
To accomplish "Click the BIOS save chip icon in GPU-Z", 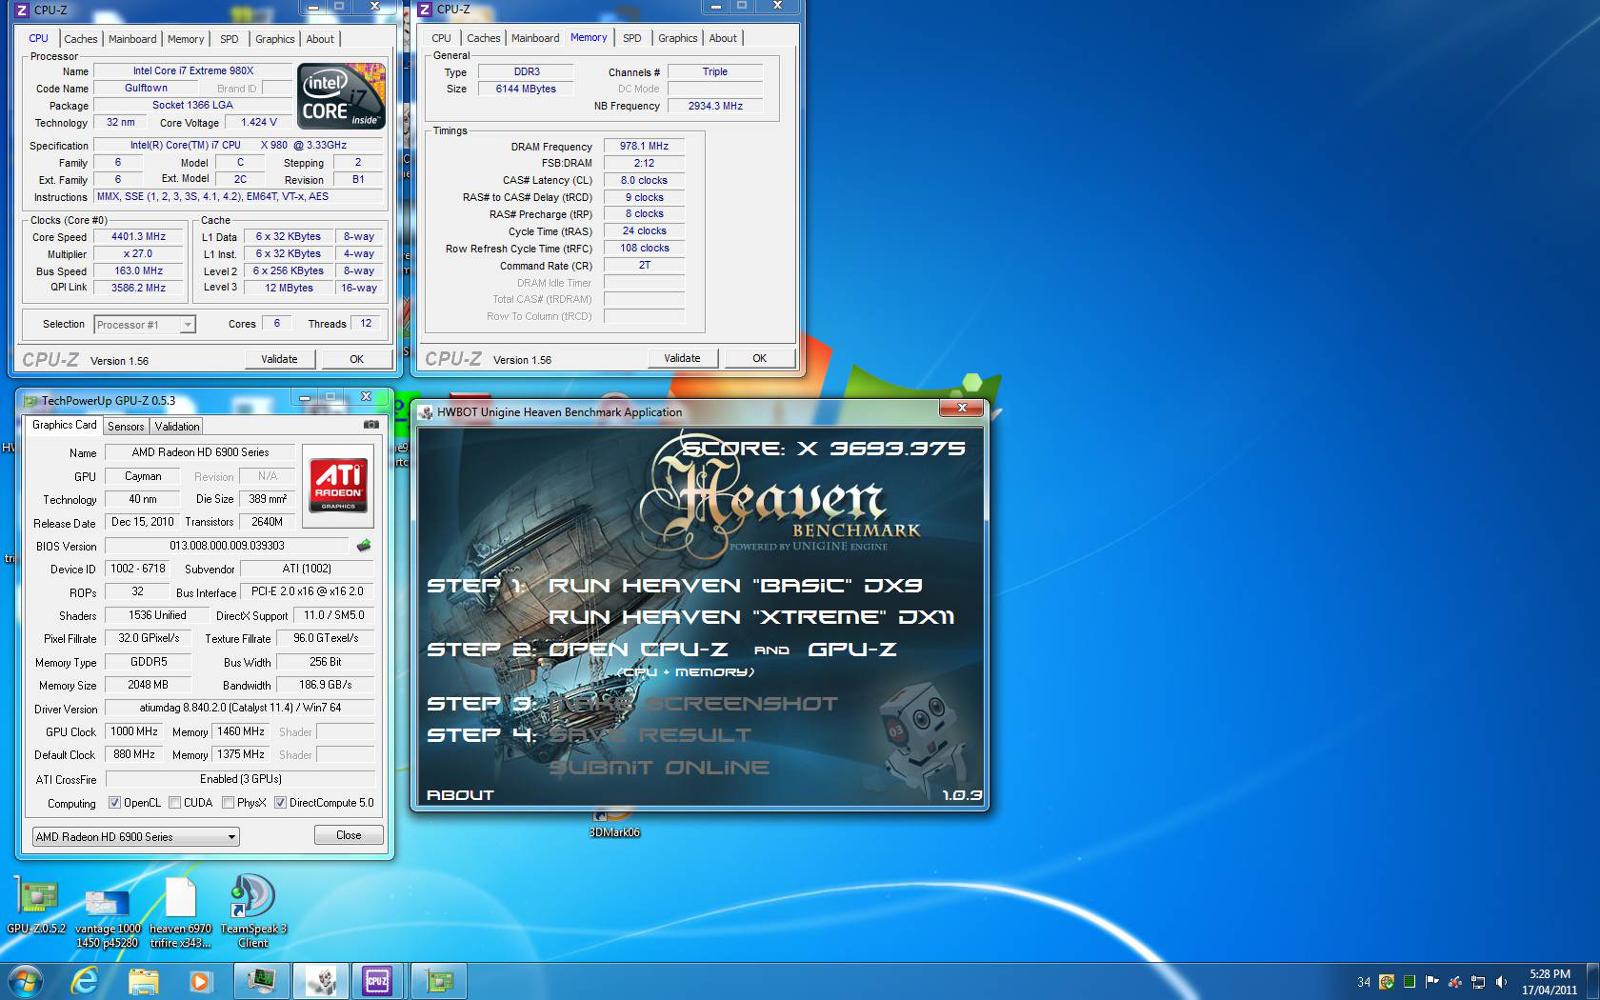I will [x=364, y=546].
